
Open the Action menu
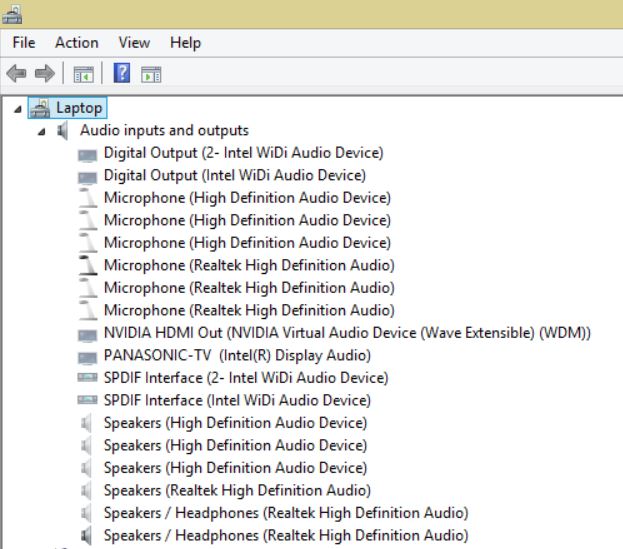76,42
